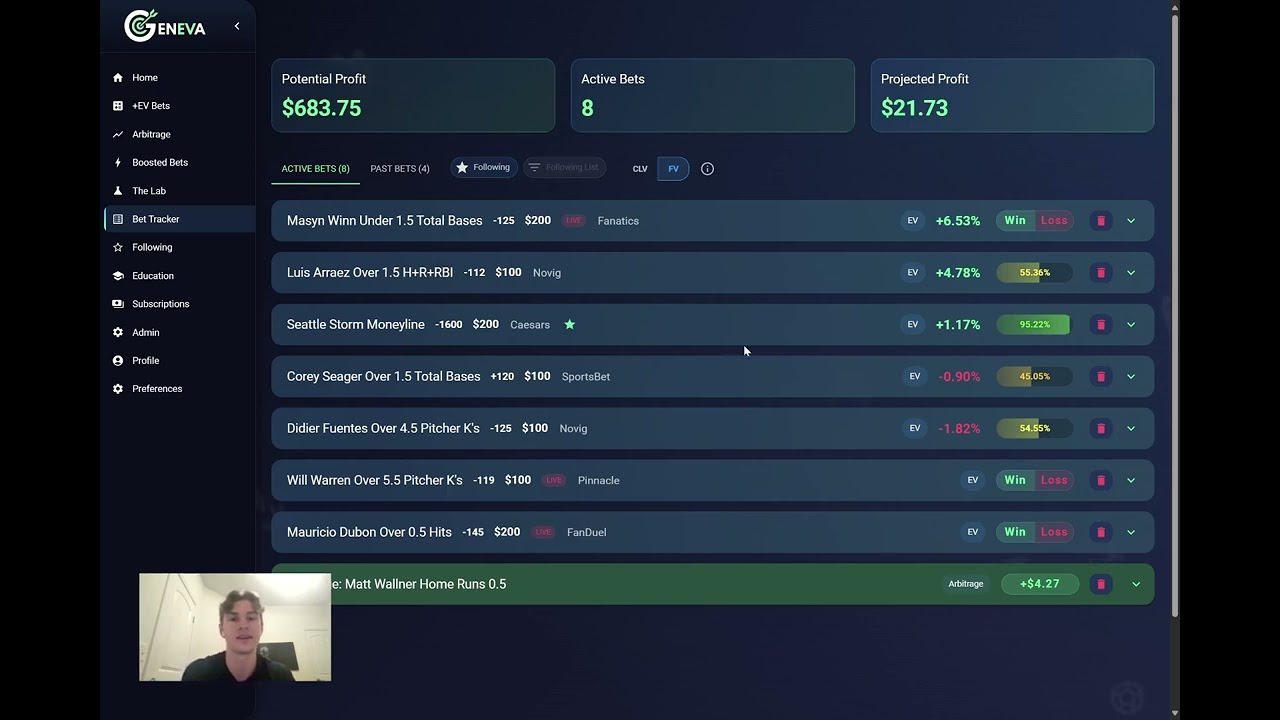This screenshot has height=720, width=1280.
Task: Delete the Corey Seager bet
Action: 1101,377
